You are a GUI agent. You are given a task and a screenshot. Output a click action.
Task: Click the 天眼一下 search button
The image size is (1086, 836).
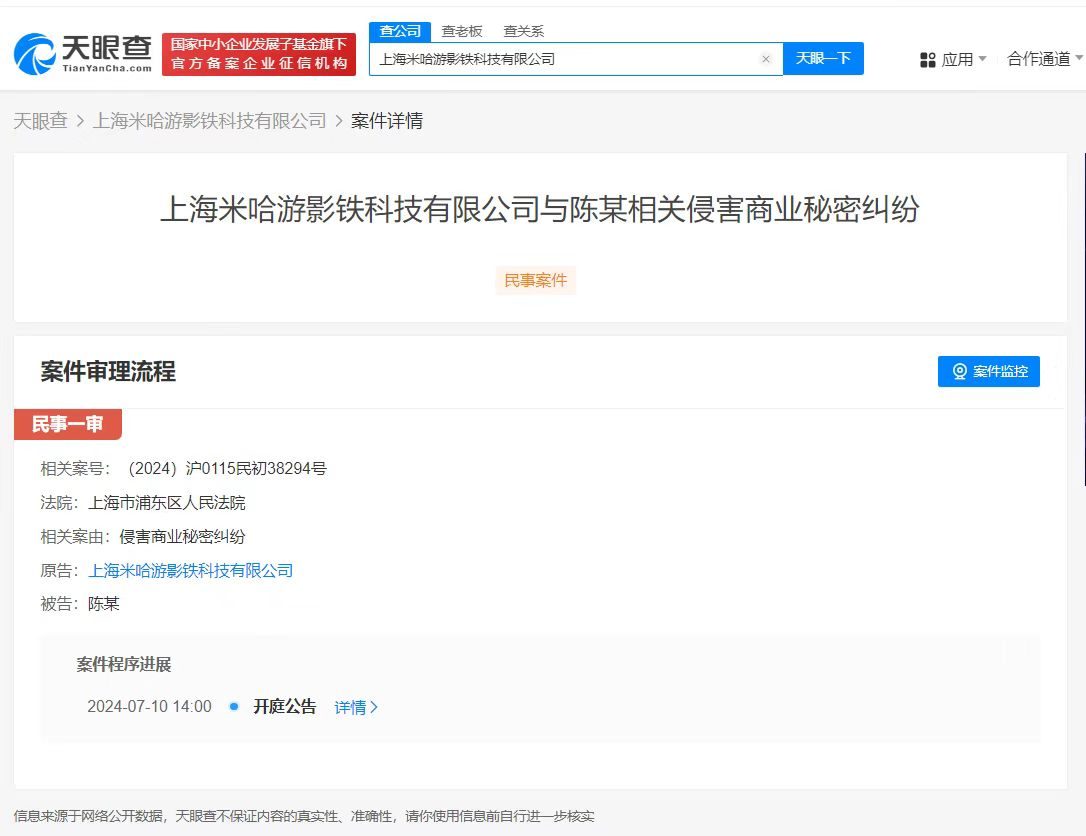pyautogui.click(x=823, y=59)
